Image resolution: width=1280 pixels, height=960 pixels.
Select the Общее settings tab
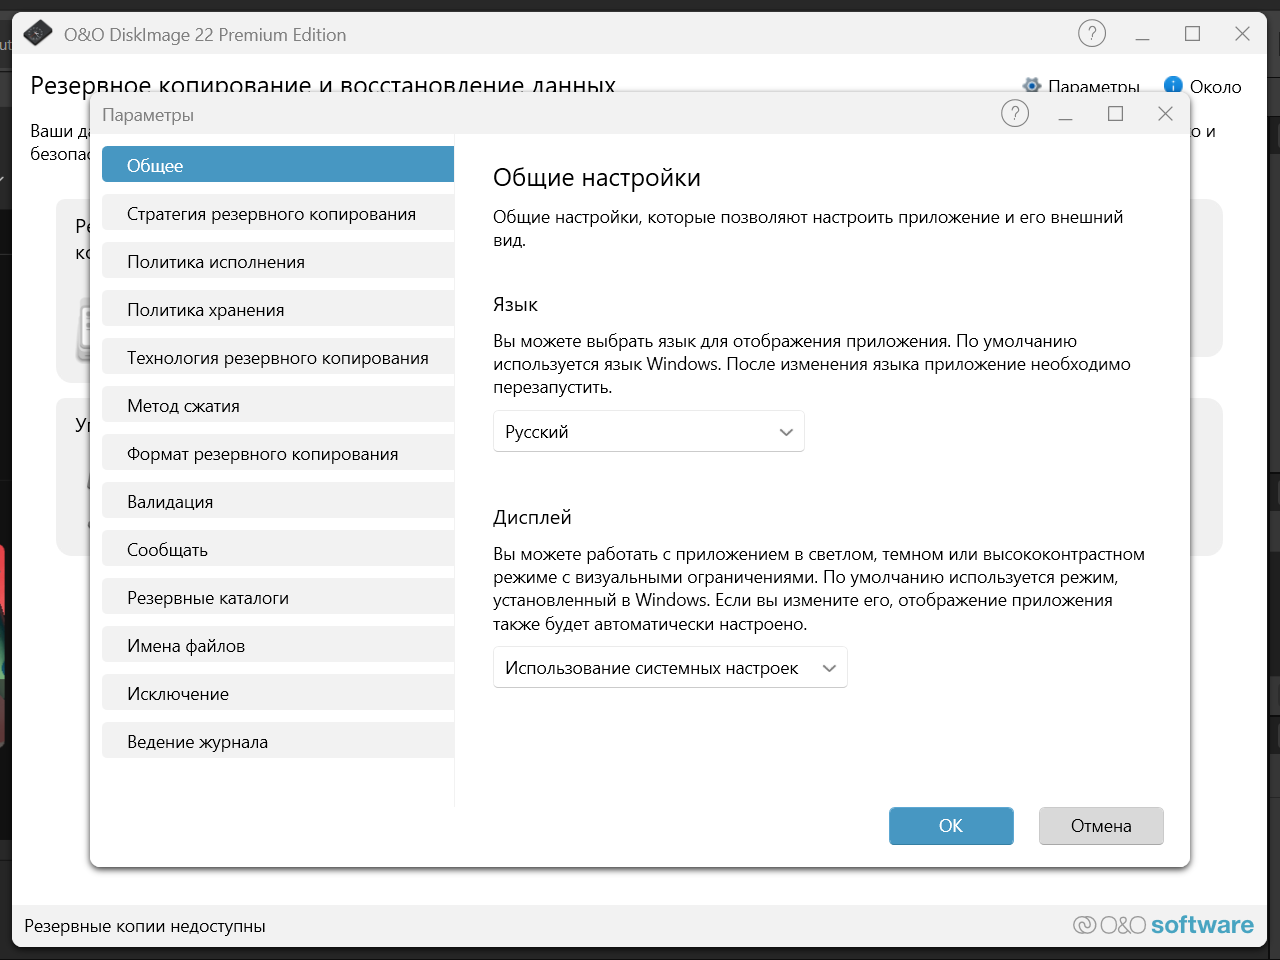278,166
